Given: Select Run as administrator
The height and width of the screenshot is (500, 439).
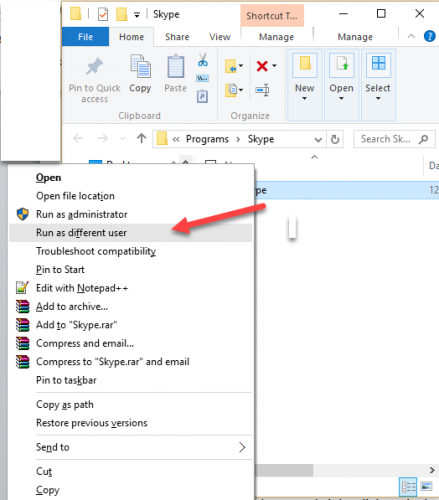Looking at the screenshot, I should 131,214.
